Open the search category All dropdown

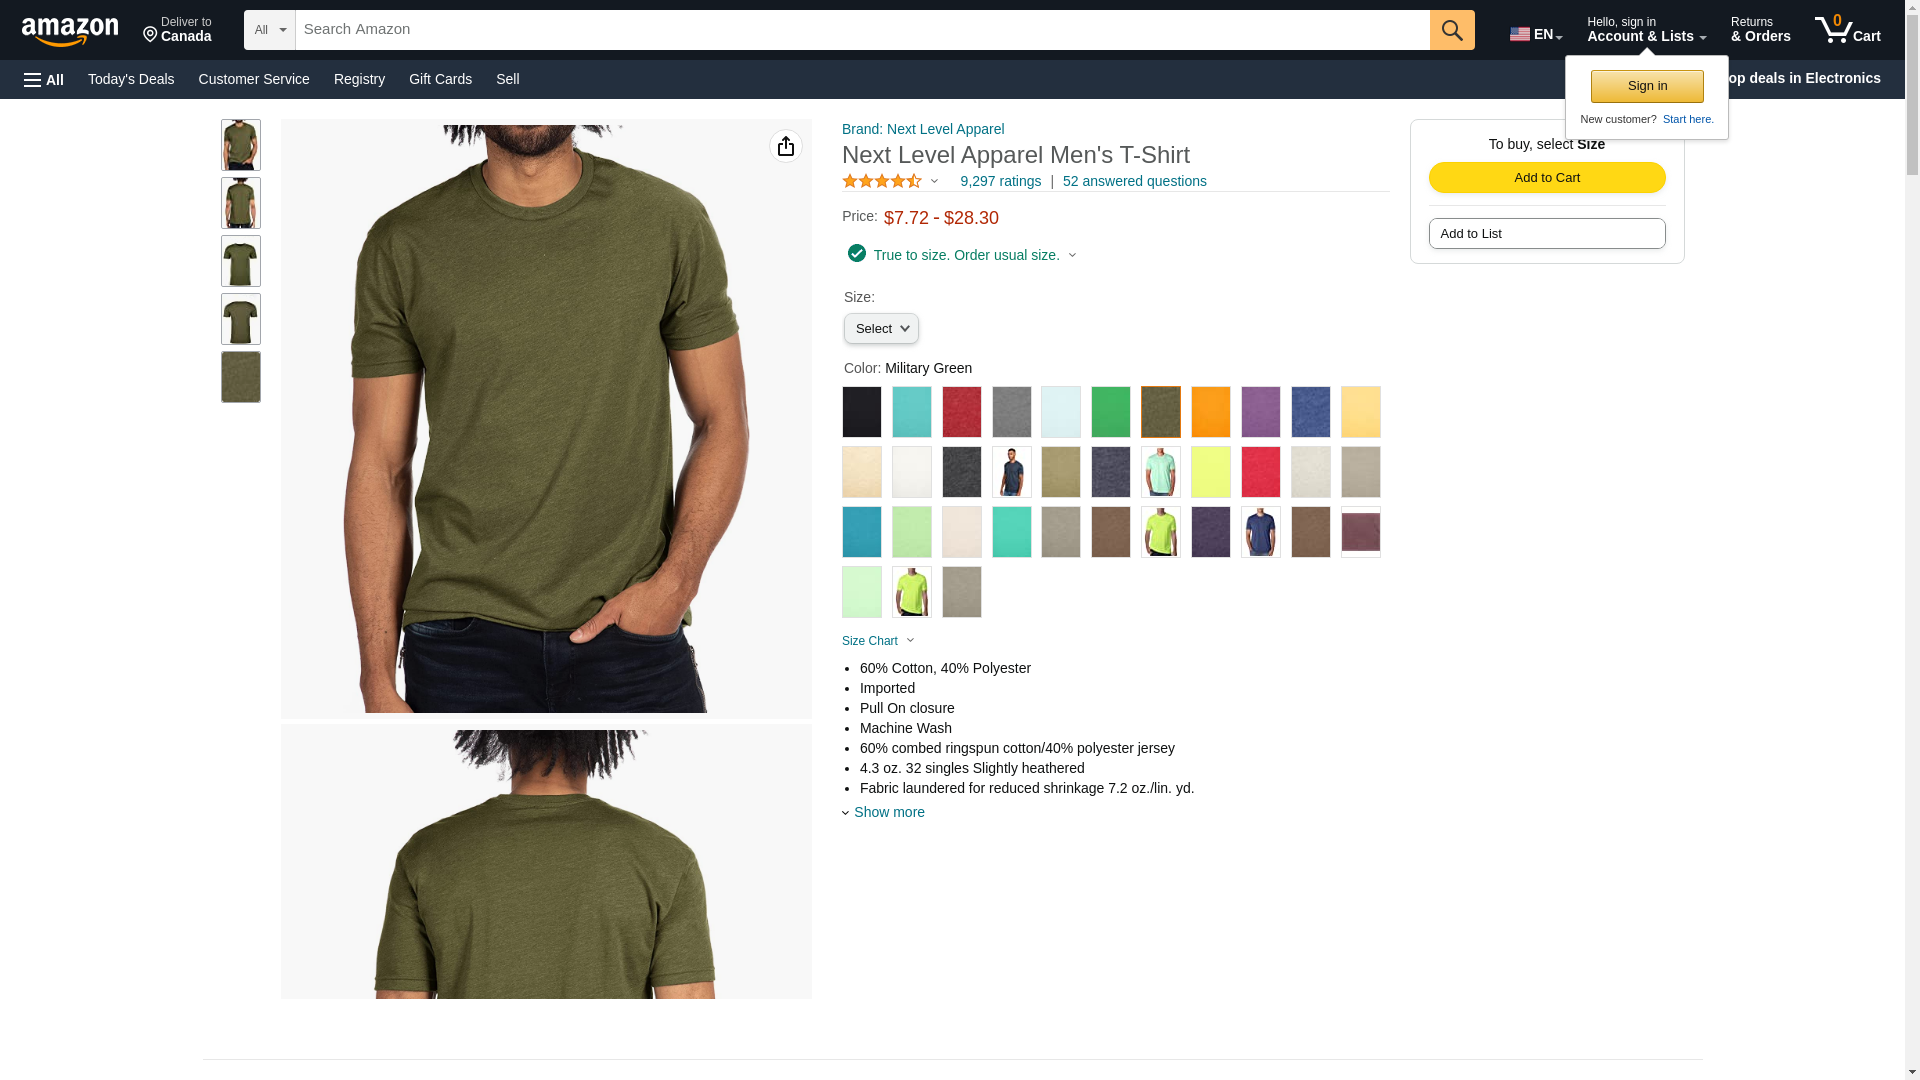pos(270,30)
